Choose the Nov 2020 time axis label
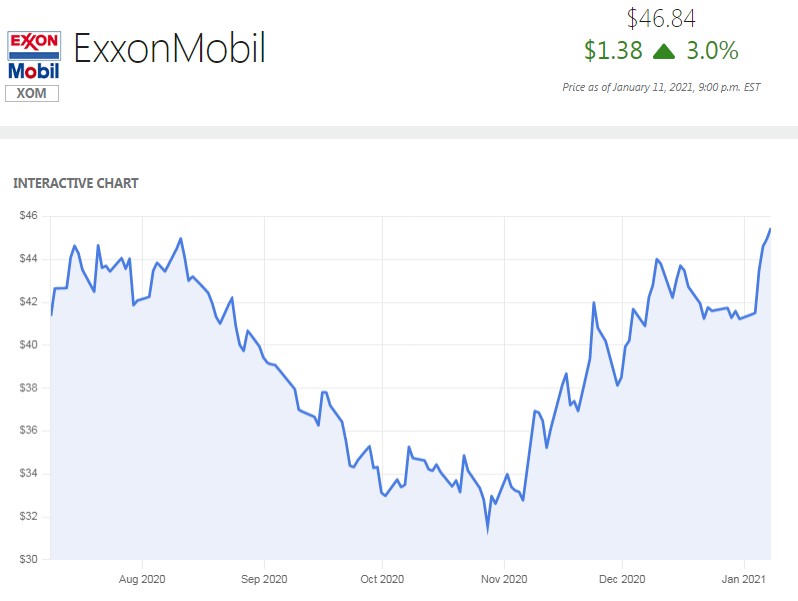798x601 pixels. pyautogui.click(x=504, y=578)
